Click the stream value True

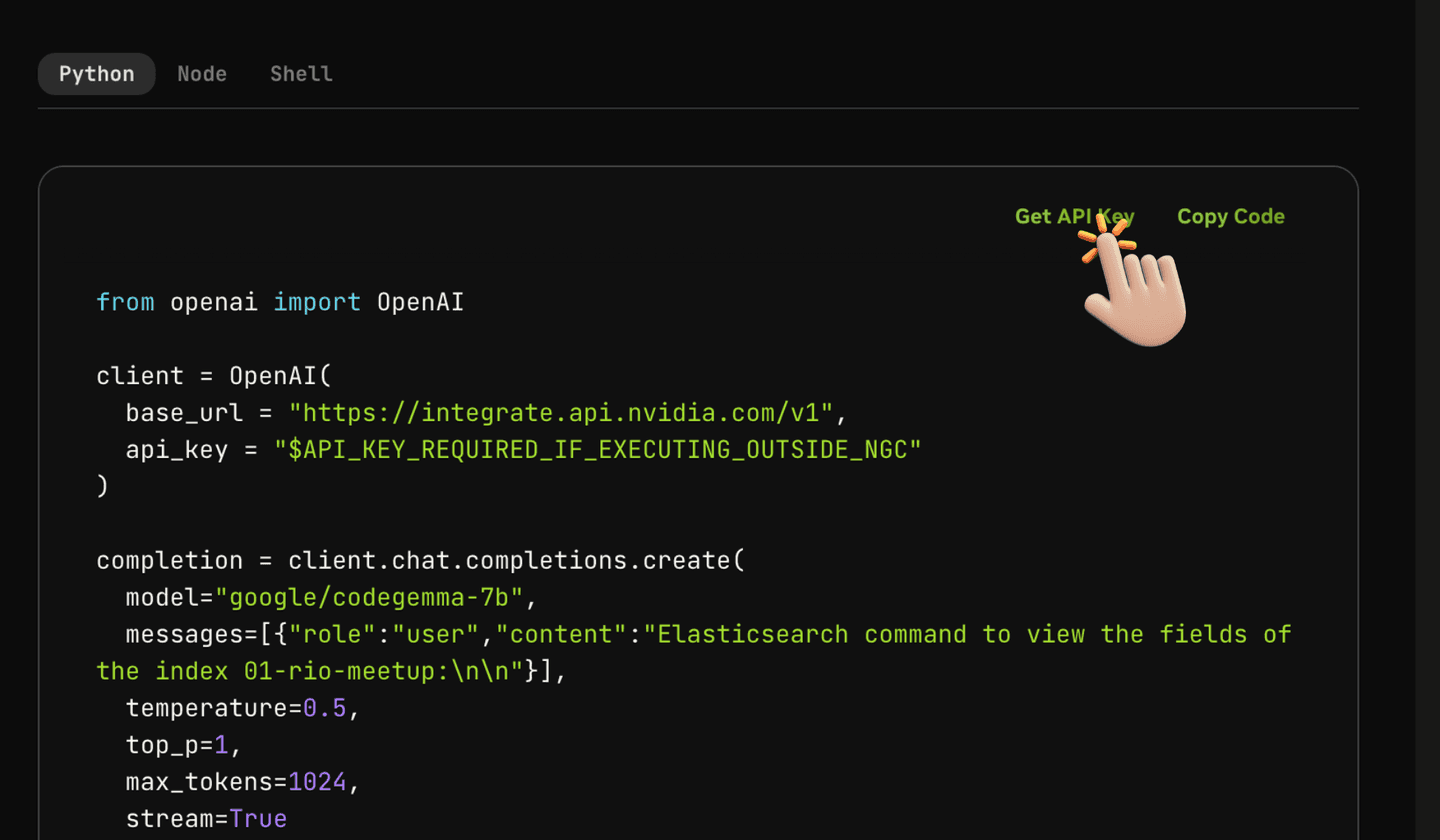point(258,819)
